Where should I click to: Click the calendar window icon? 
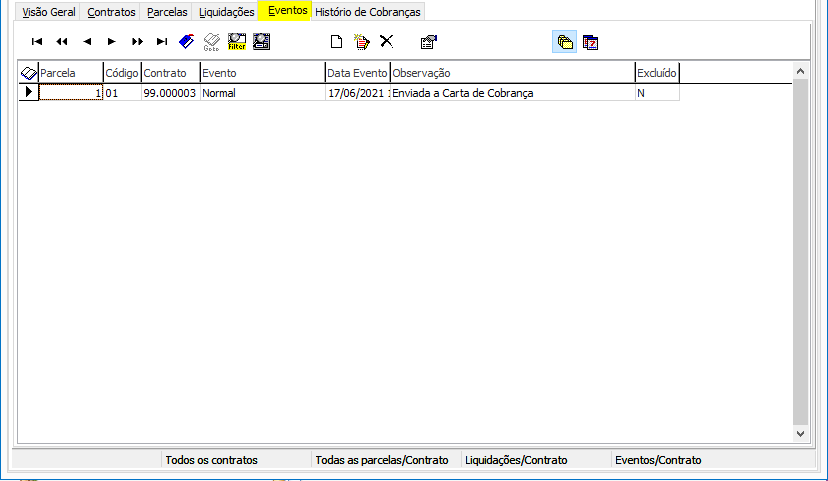pos(590,42)
